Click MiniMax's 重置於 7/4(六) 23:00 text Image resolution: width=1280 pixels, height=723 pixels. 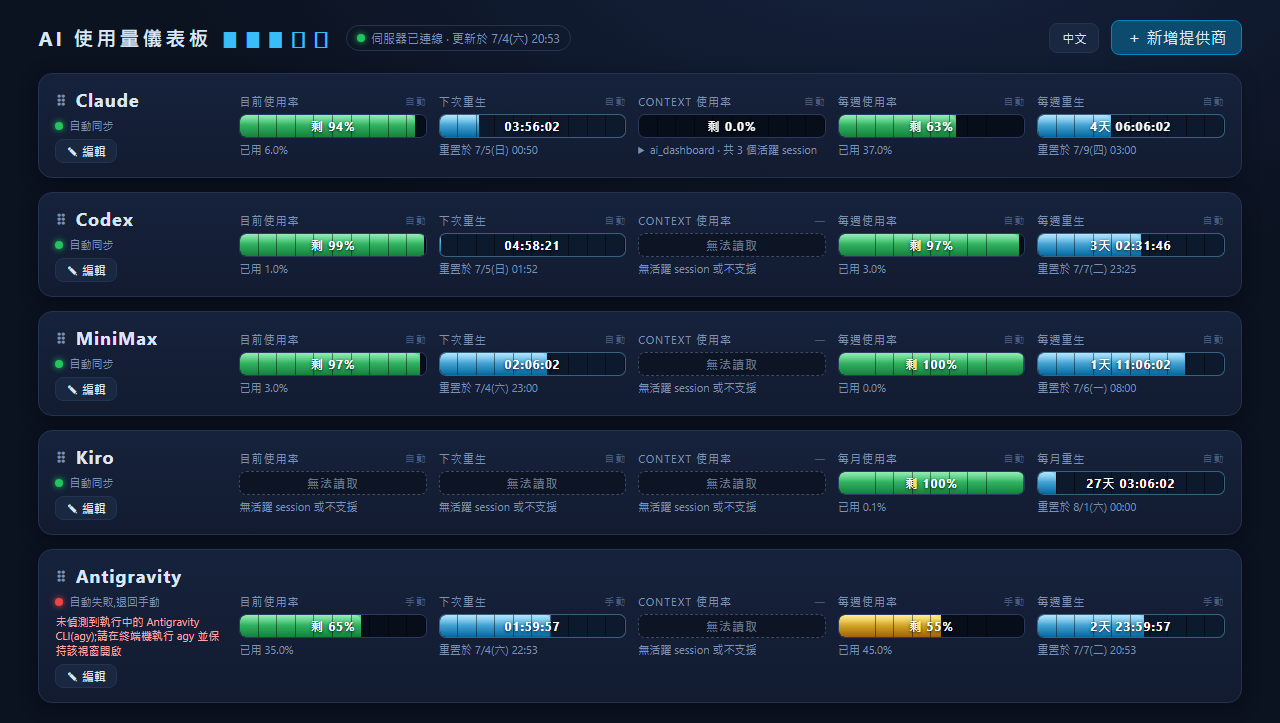pos(488,388)
